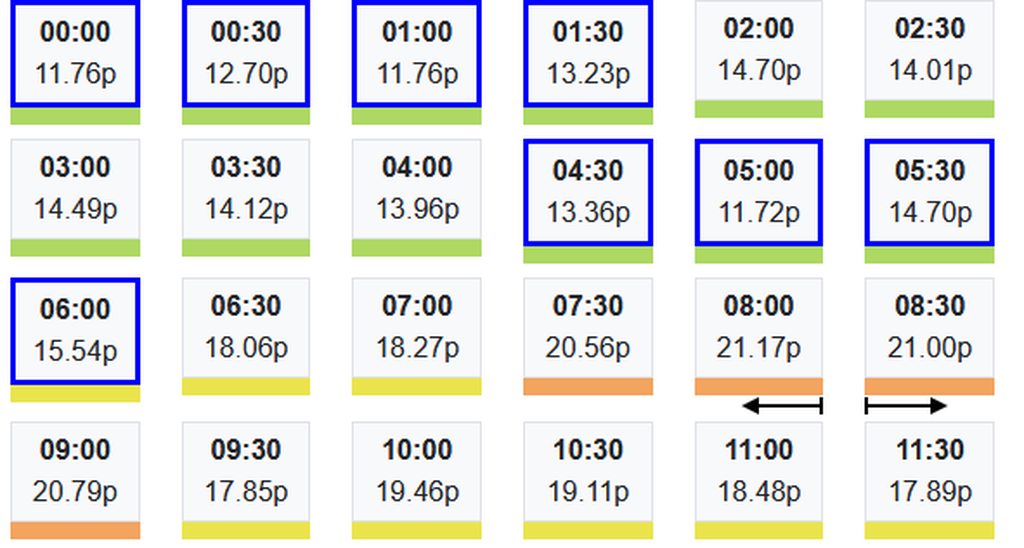This screenshot has width=1024, height=548.
Task: Toggle the 05:00 slot at 11.72p
Action: 759,192
